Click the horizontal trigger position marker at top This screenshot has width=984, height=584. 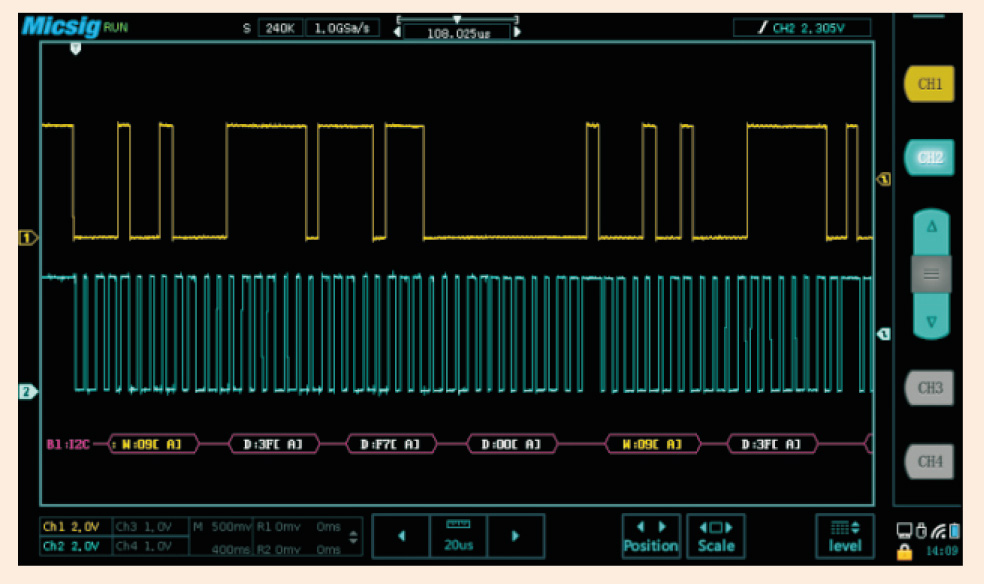75,49
